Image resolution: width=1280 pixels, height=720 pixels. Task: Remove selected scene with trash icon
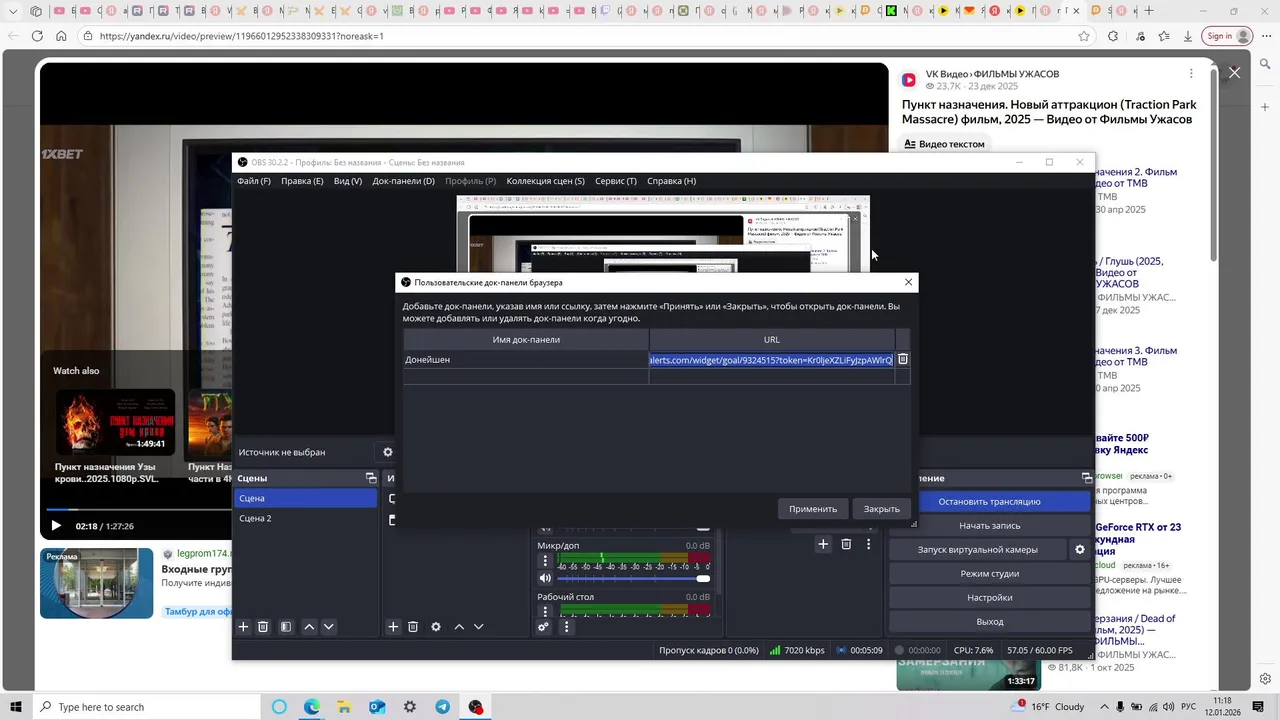click(263, 627)
